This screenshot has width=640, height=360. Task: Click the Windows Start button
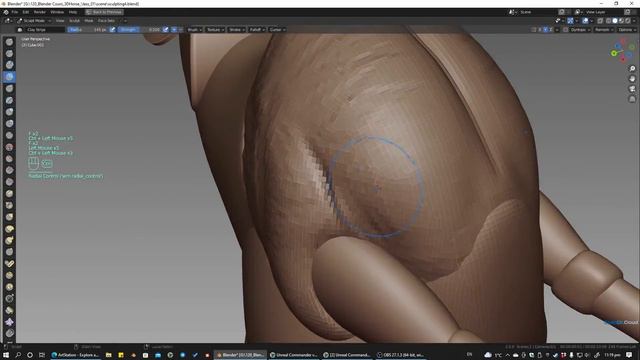[6, 355]
